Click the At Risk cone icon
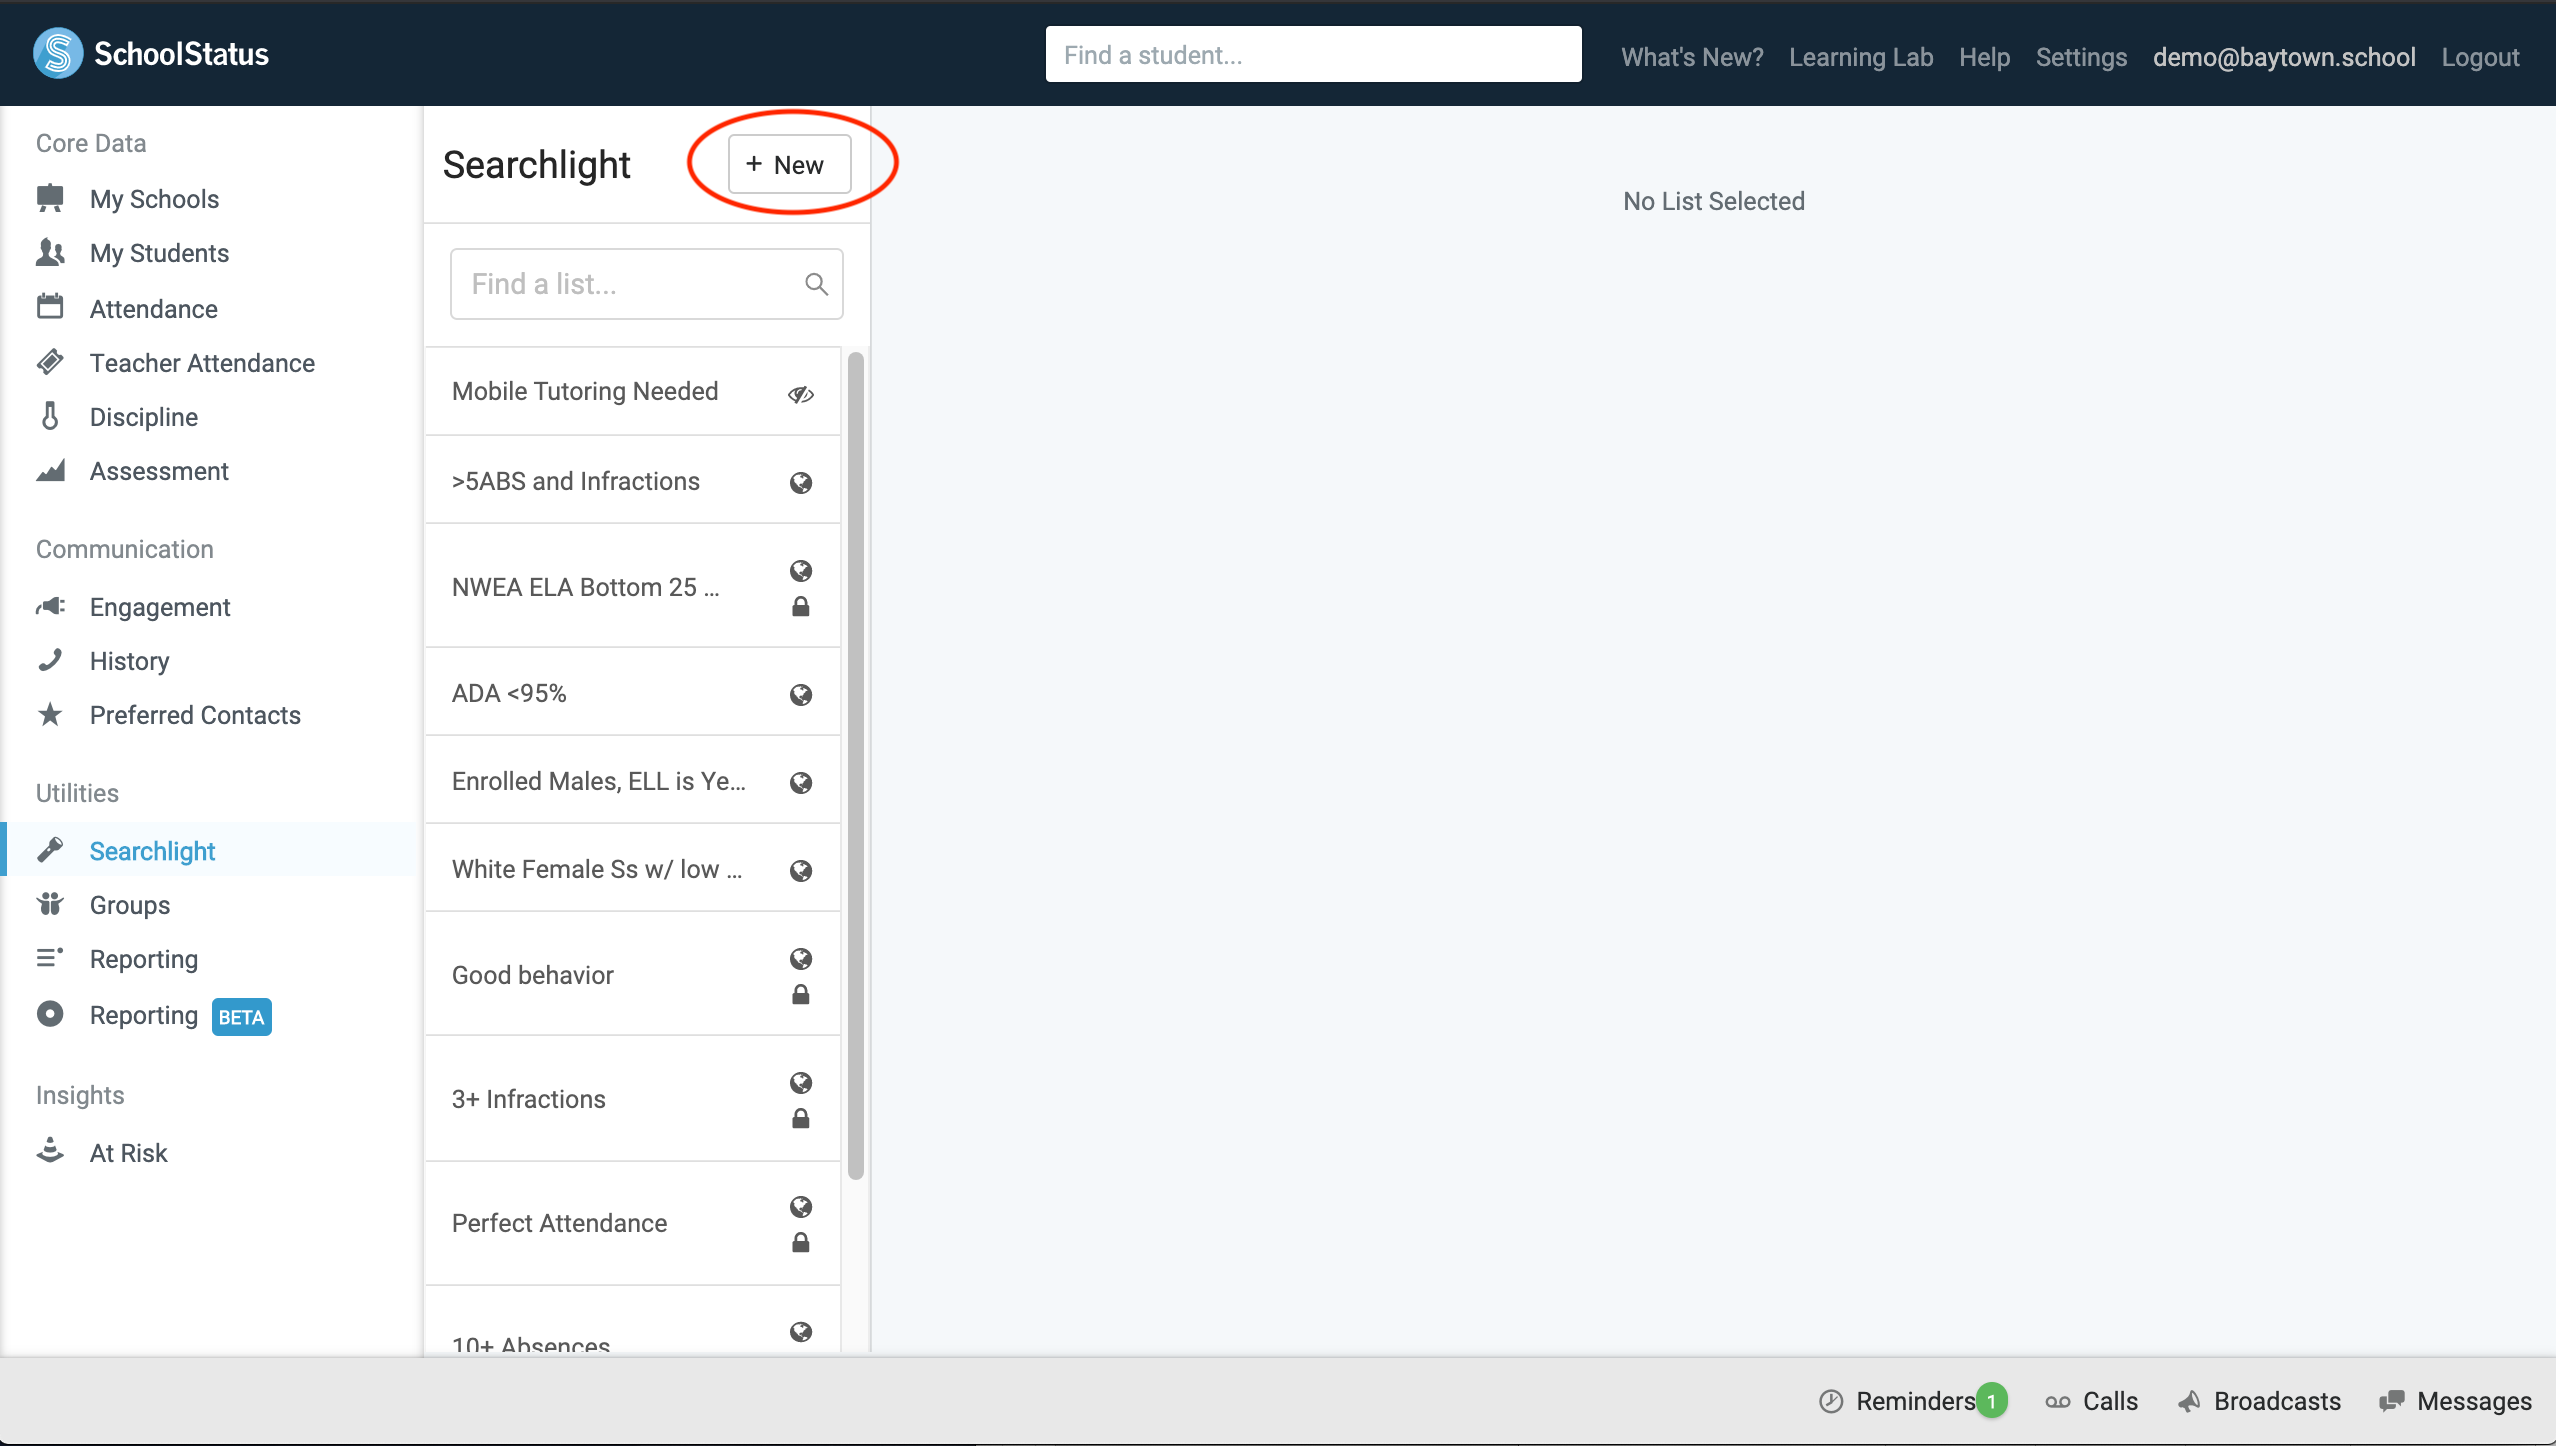 (x=50, y=1151)
